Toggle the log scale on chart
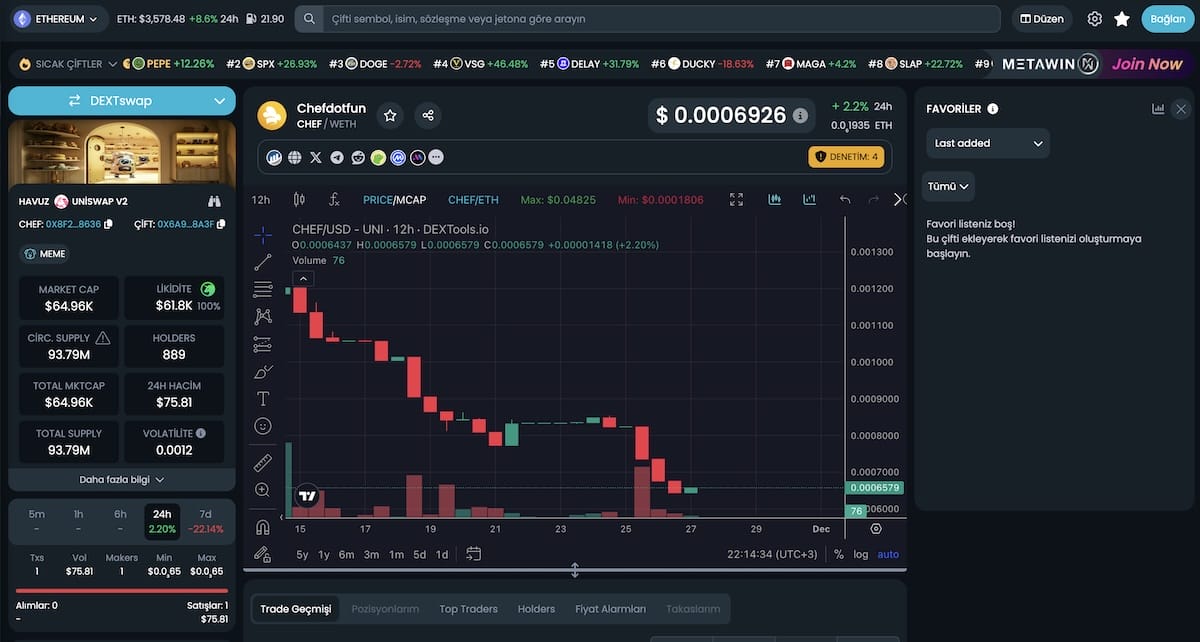 861,554
